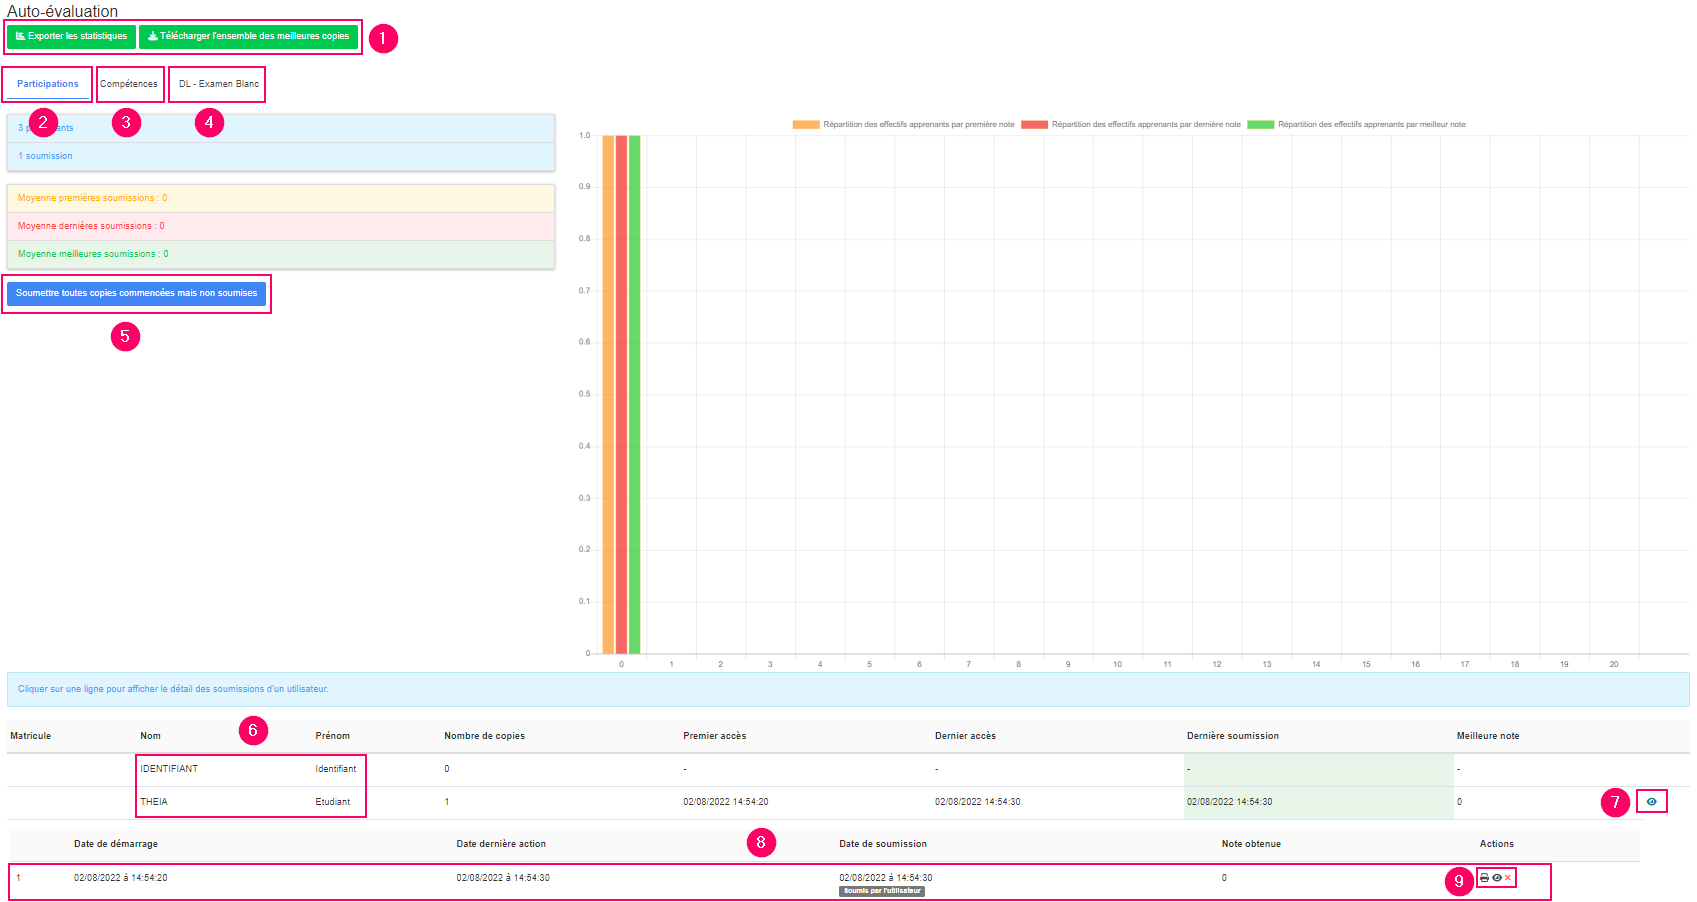Open the DL - Examen Blanc tab
The height and width of the screenshot is (902, 1697).
tap(218, 84)
